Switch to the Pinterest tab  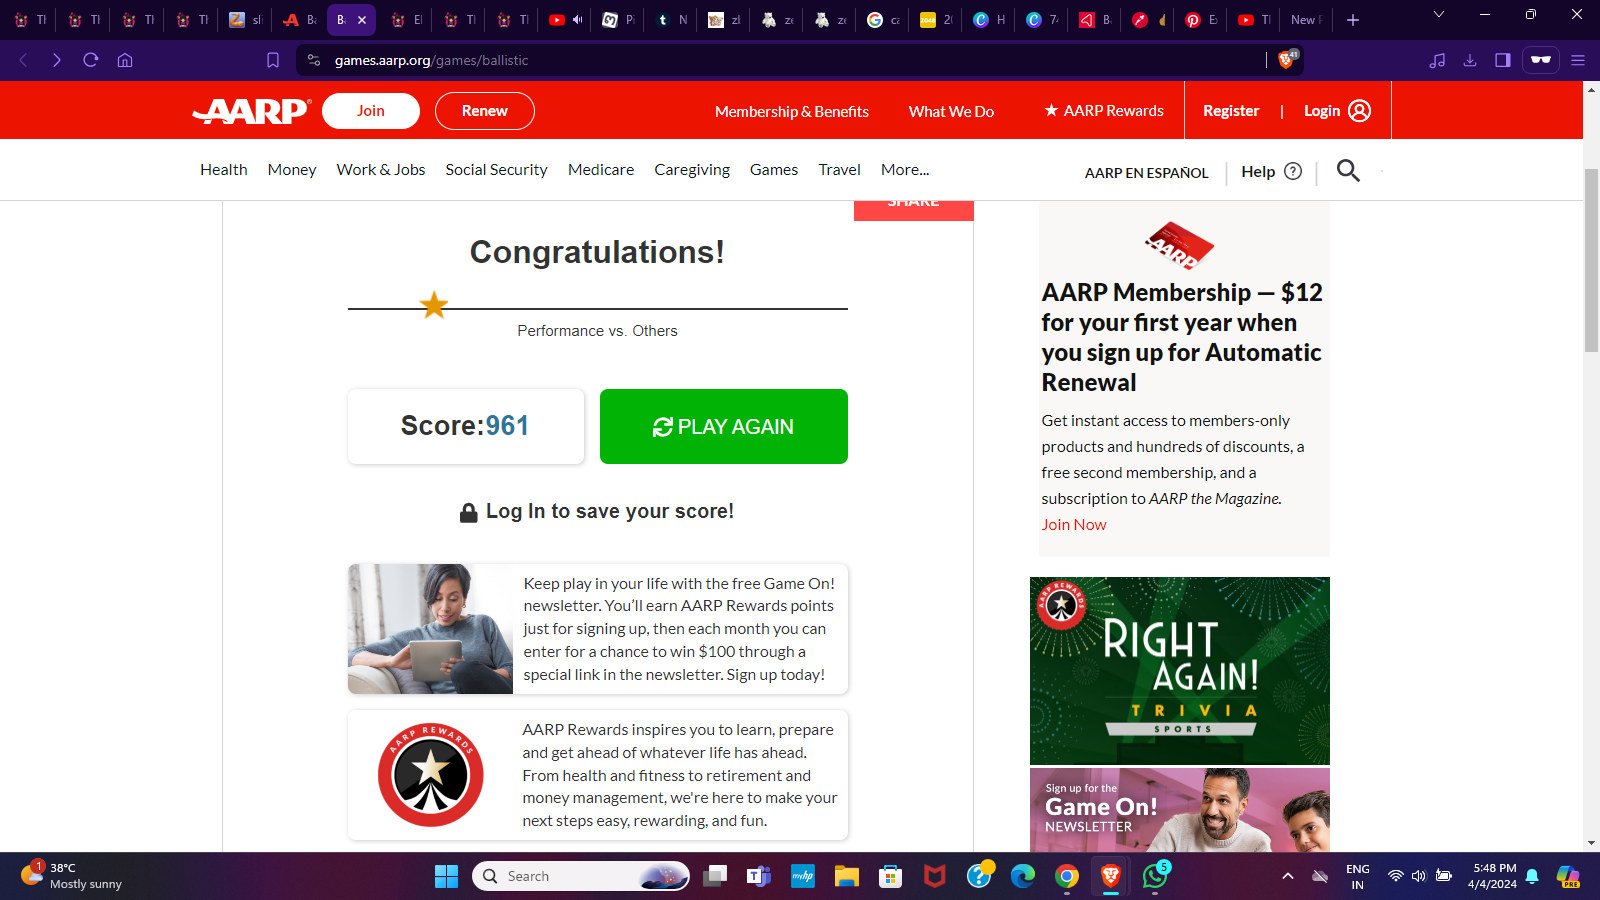1201,20
